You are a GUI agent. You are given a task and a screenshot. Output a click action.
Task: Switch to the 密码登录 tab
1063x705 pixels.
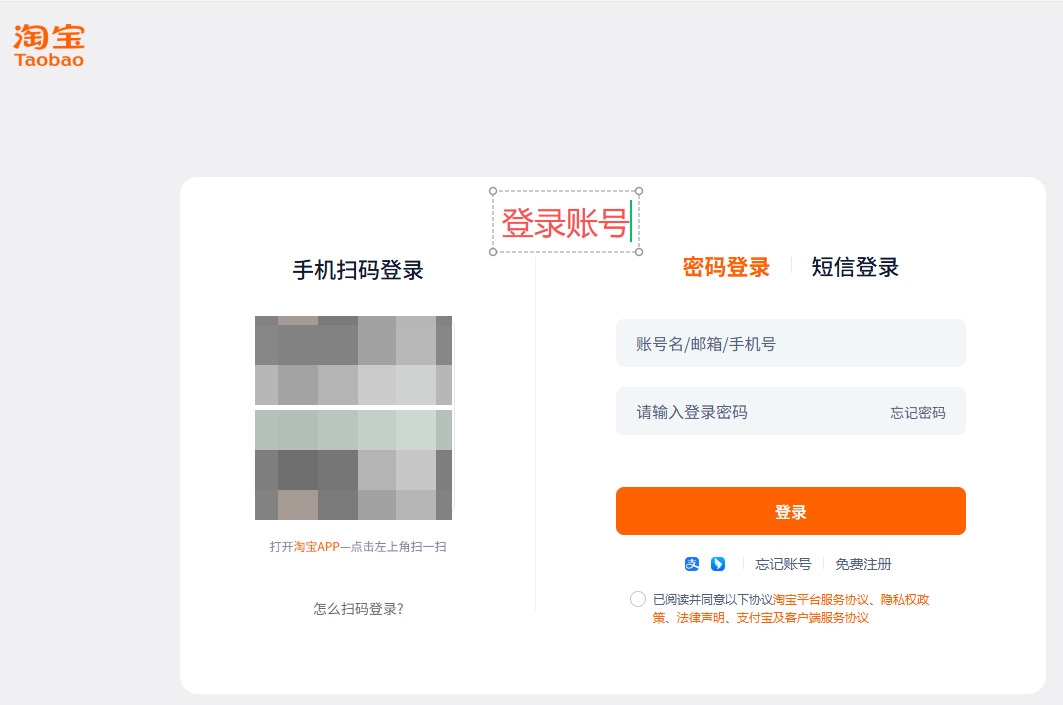tap(726, 267)
